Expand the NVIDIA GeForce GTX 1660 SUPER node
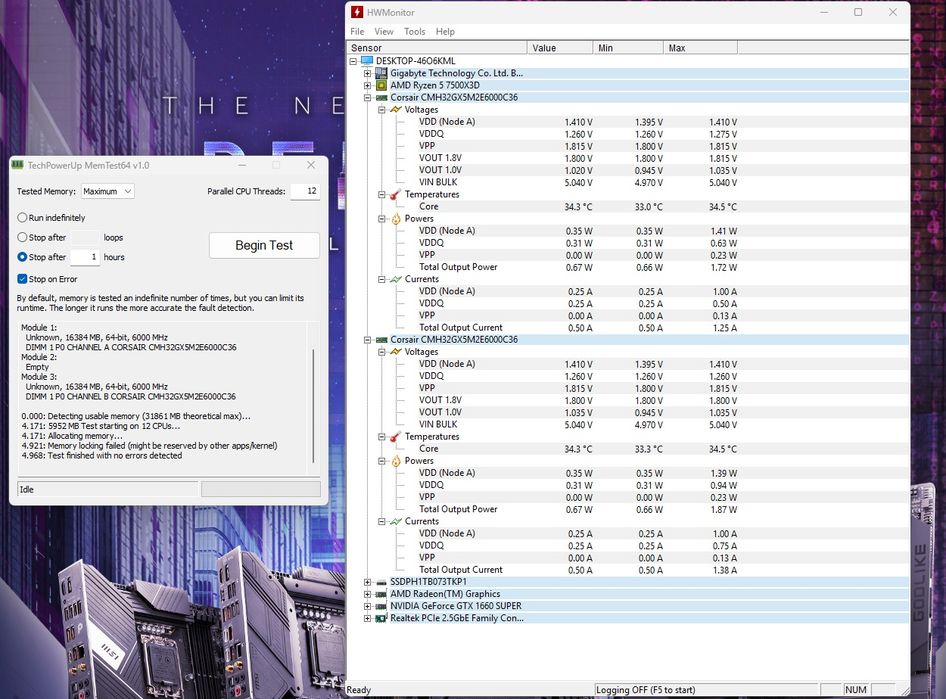 pyautogui.click(x=367, y=606)
